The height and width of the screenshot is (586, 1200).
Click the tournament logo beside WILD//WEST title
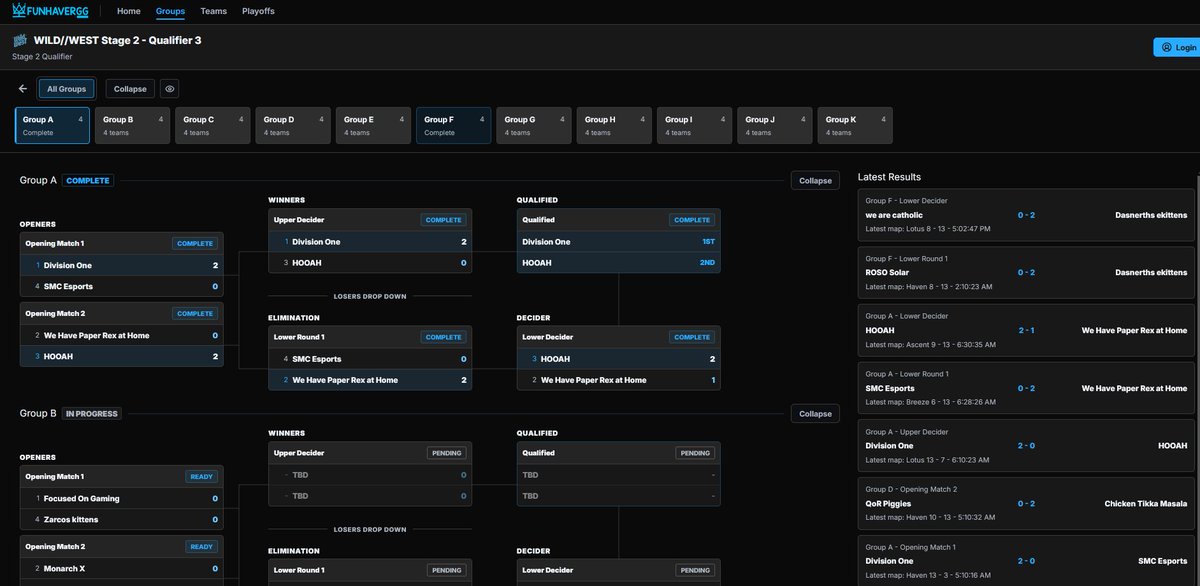(x=20, y=41)
